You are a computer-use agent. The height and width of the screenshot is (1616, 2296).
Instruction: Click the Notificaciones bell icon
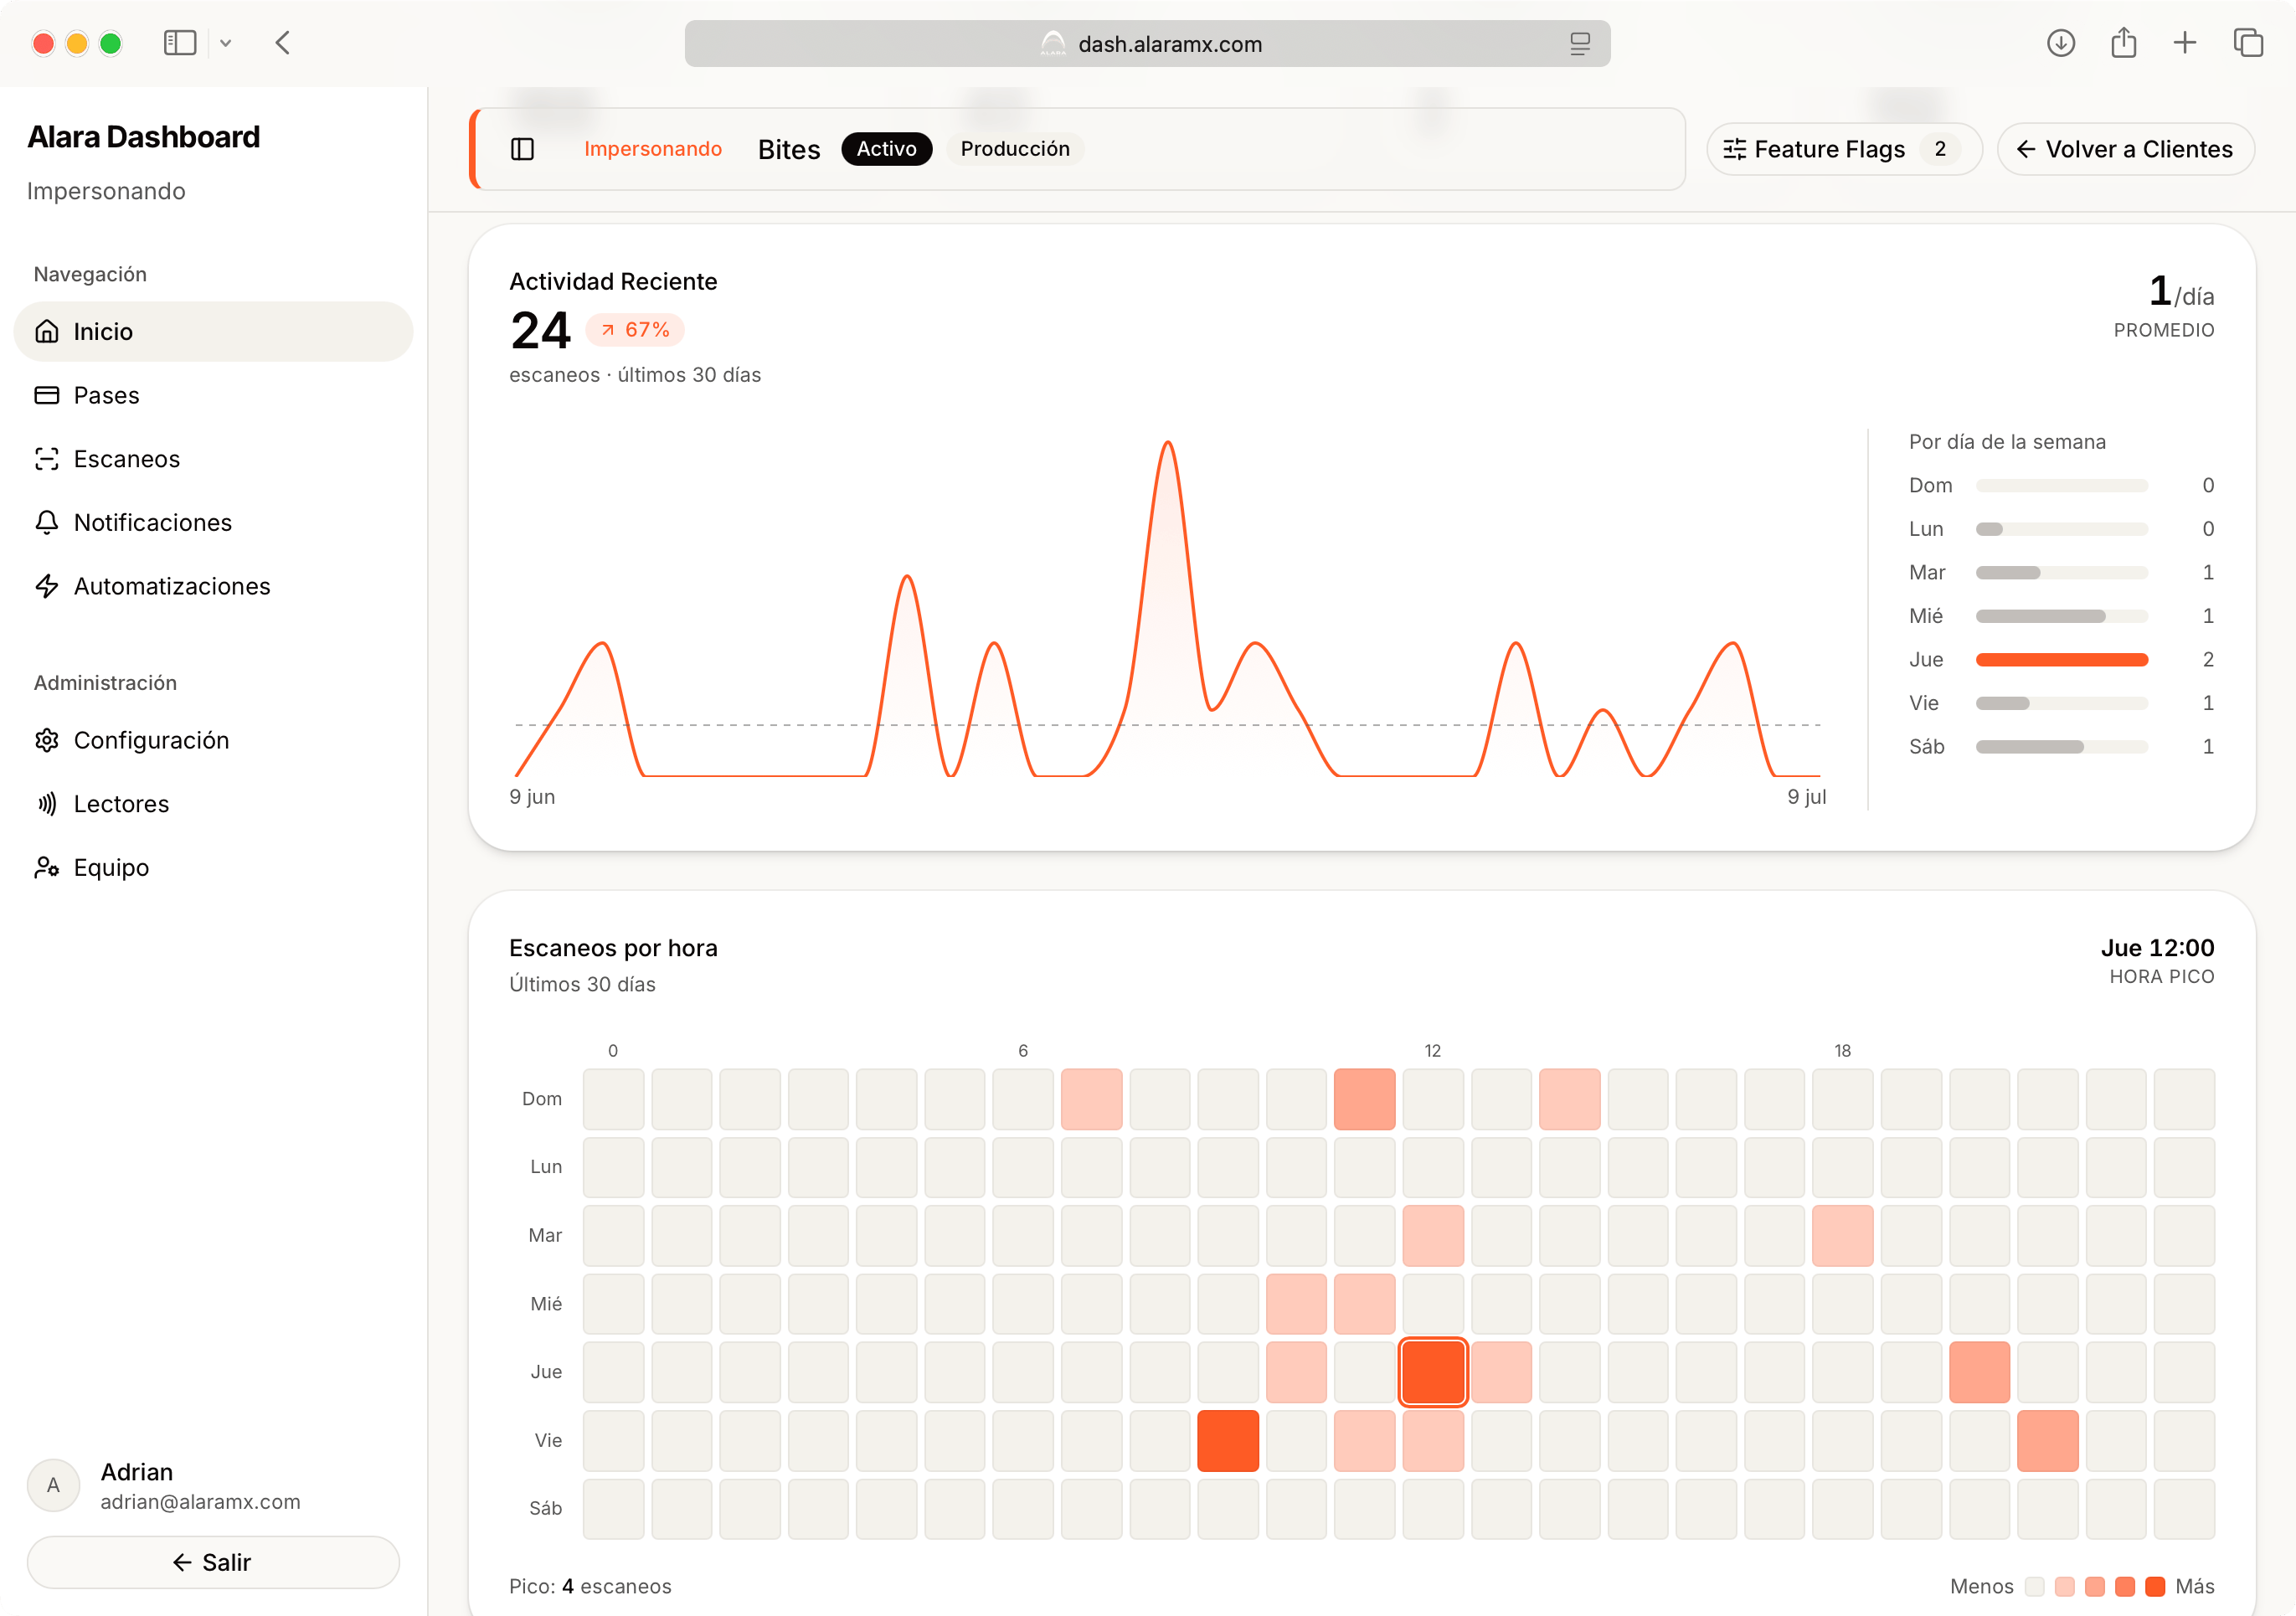point(47,522)
